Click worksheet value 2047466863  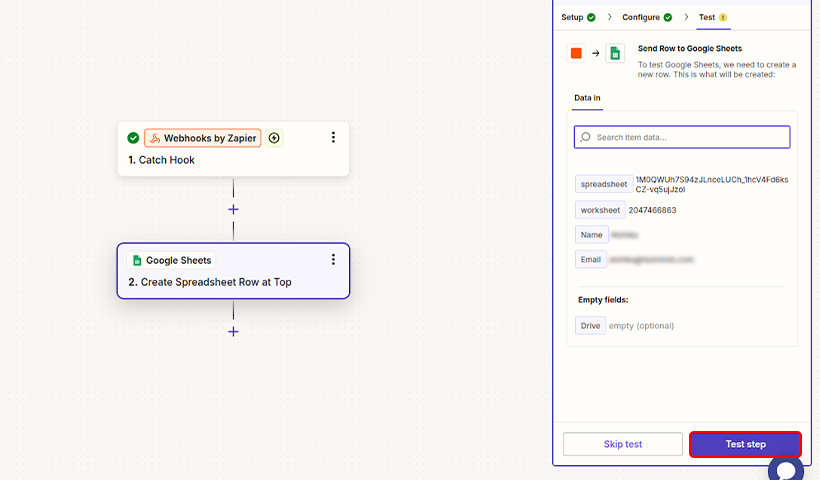[x=652, y=210]
